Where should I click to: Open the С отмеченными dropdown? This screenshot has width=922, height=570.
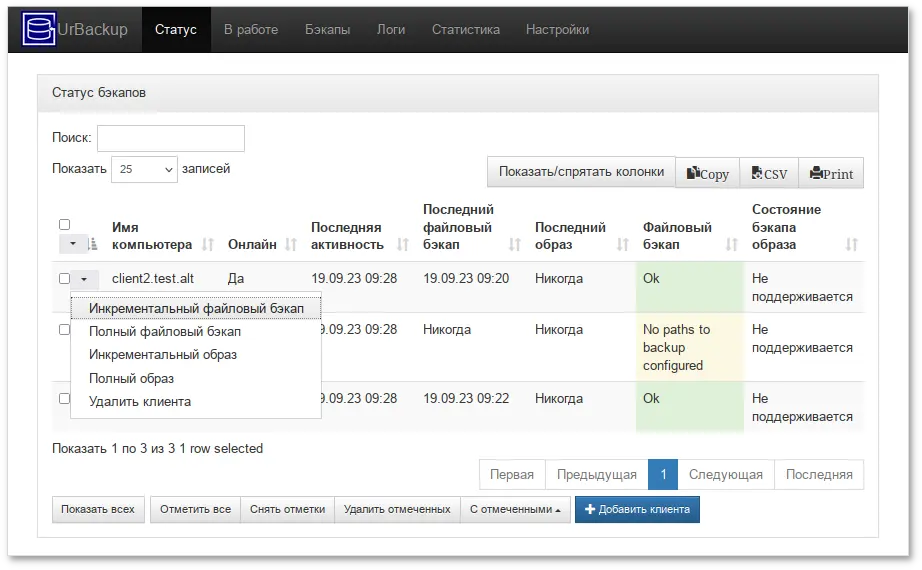tap(515, 509)
